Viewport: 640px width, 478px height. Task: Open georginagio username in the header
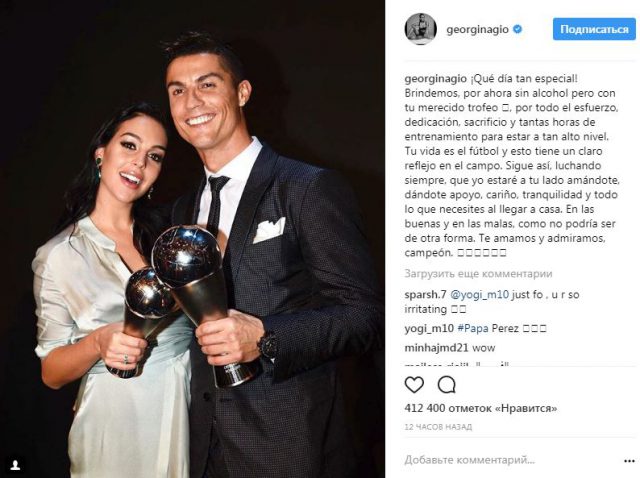[478, 29]
